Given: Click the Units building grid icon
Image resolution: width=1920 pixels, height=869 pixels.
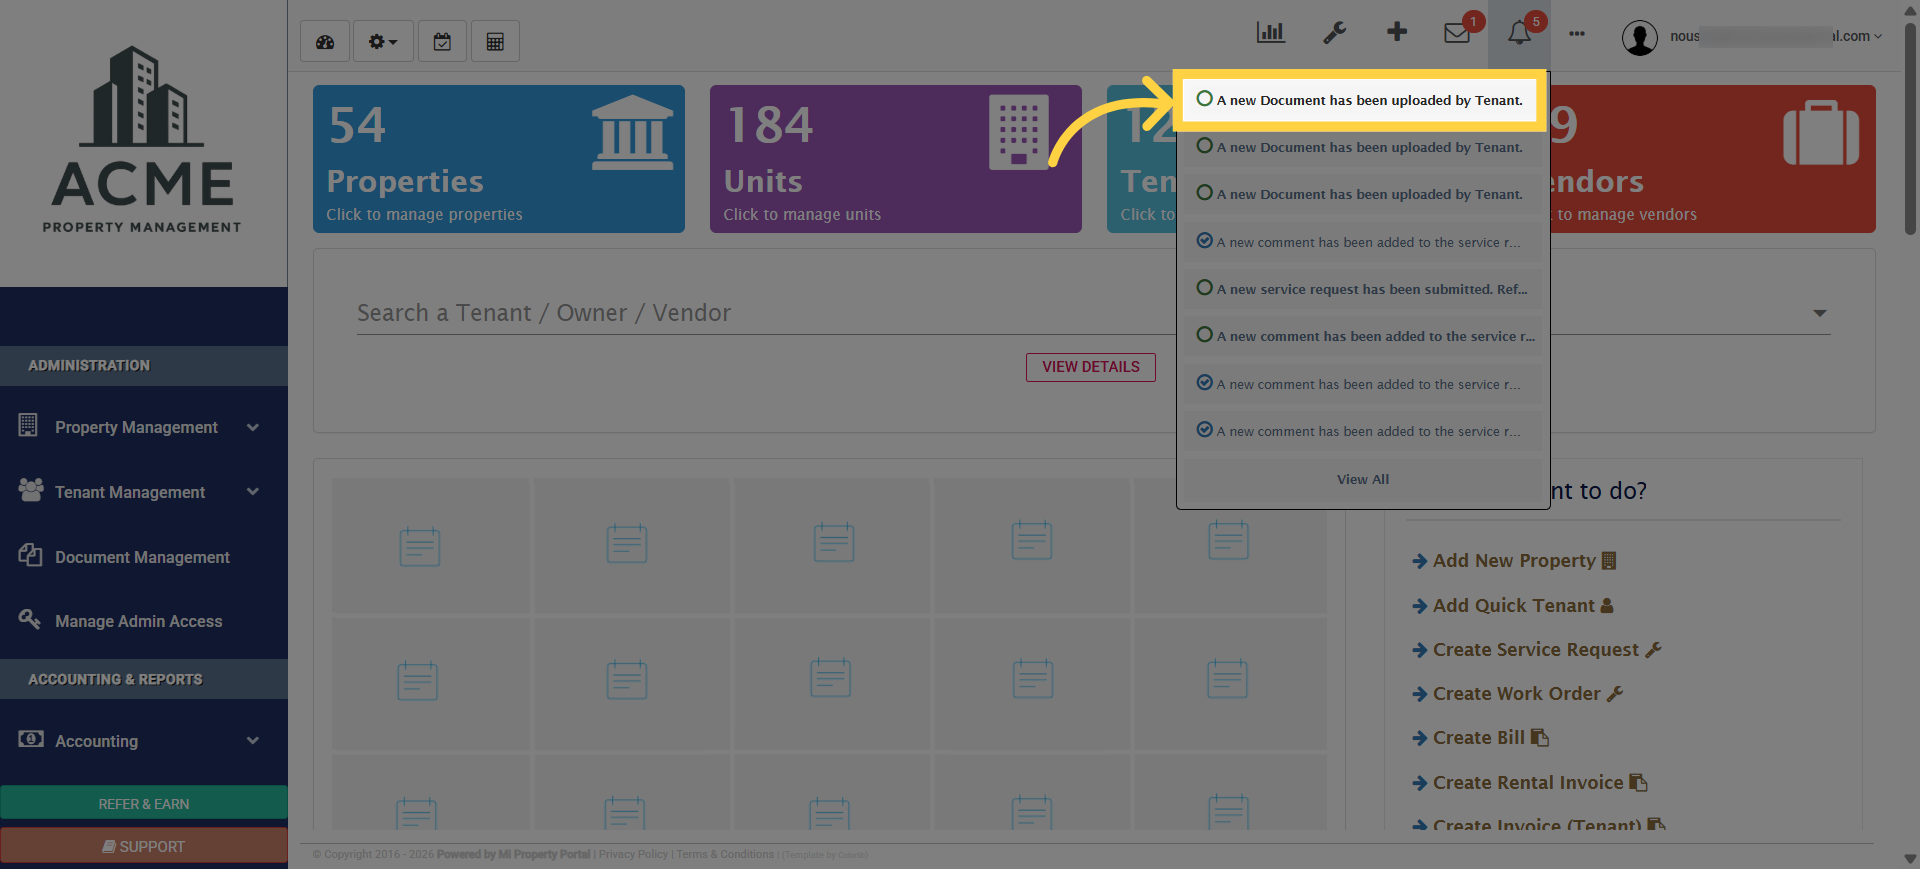Looking at the screenshot, I should click(x=1019, y=132).
